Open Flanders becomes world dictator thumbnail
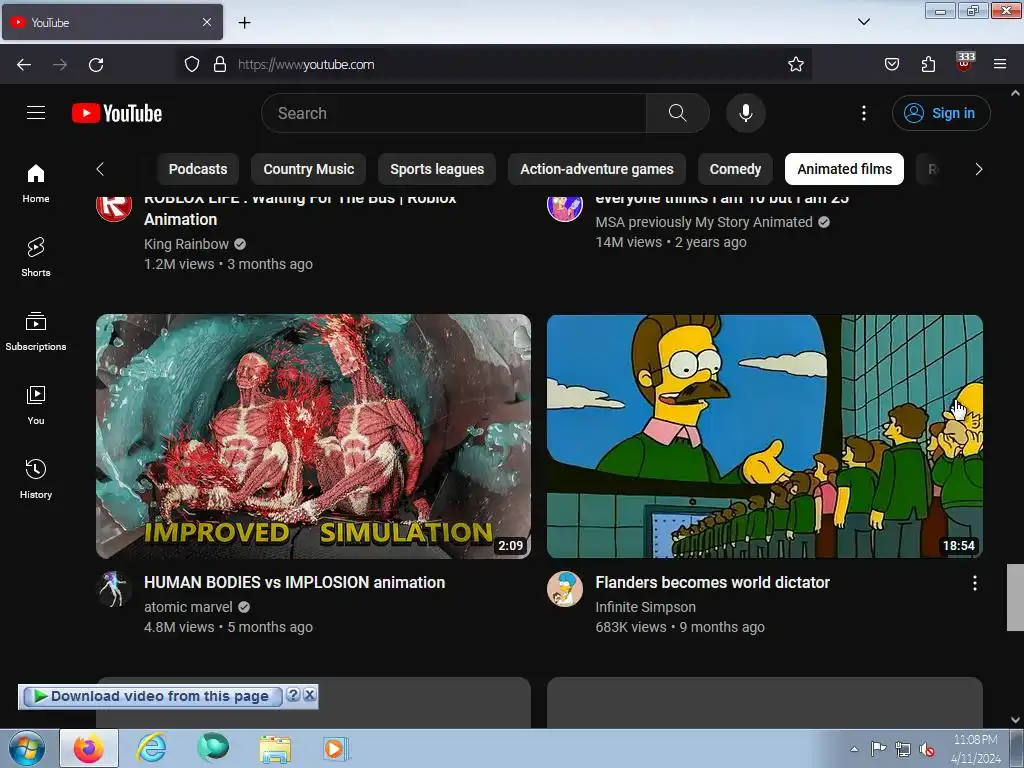 point(765,436)
